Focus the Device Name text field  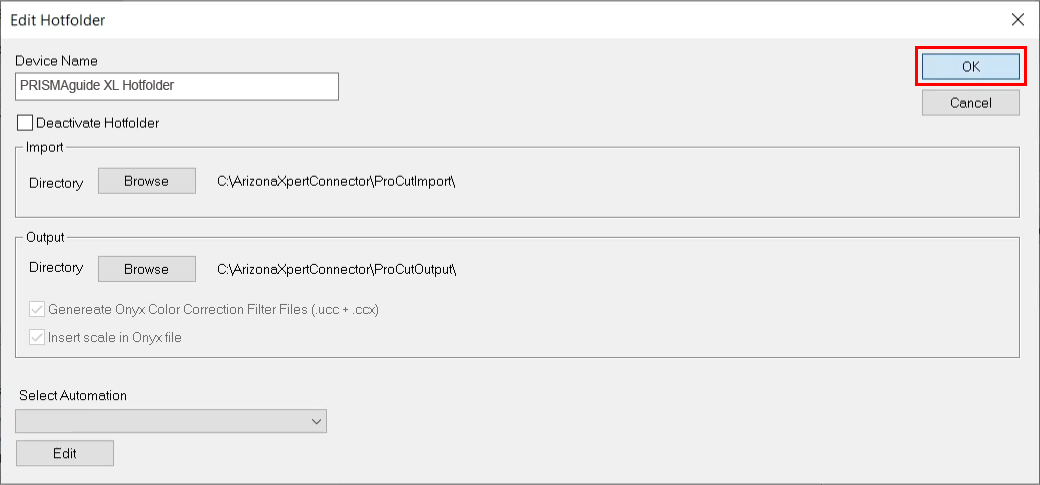click(x=177, y=86)
